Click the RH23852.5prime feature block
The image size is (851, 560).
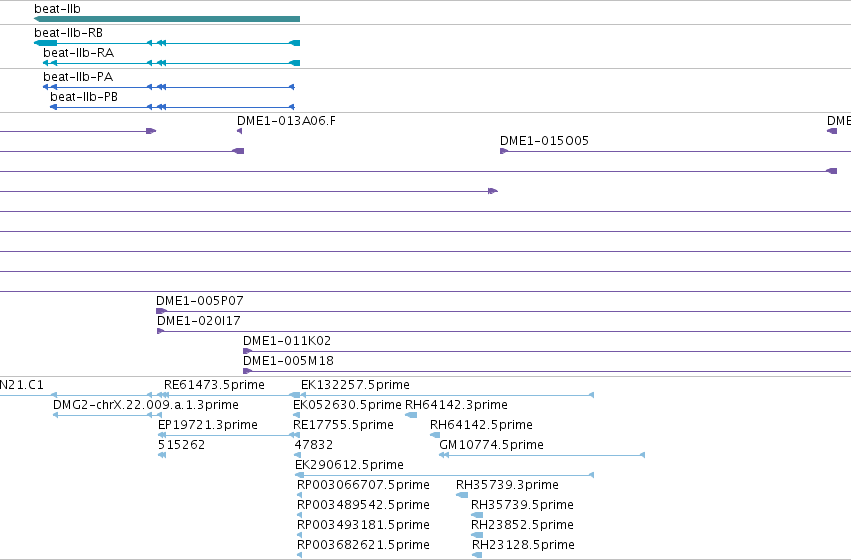click(477, 535)
